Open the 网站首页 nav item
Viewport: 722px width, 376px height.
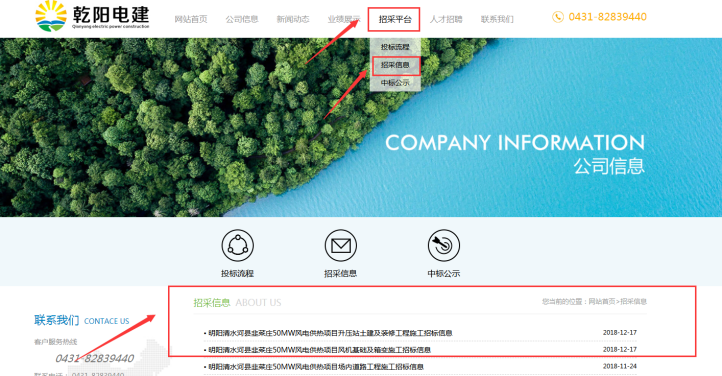(191, 19)
